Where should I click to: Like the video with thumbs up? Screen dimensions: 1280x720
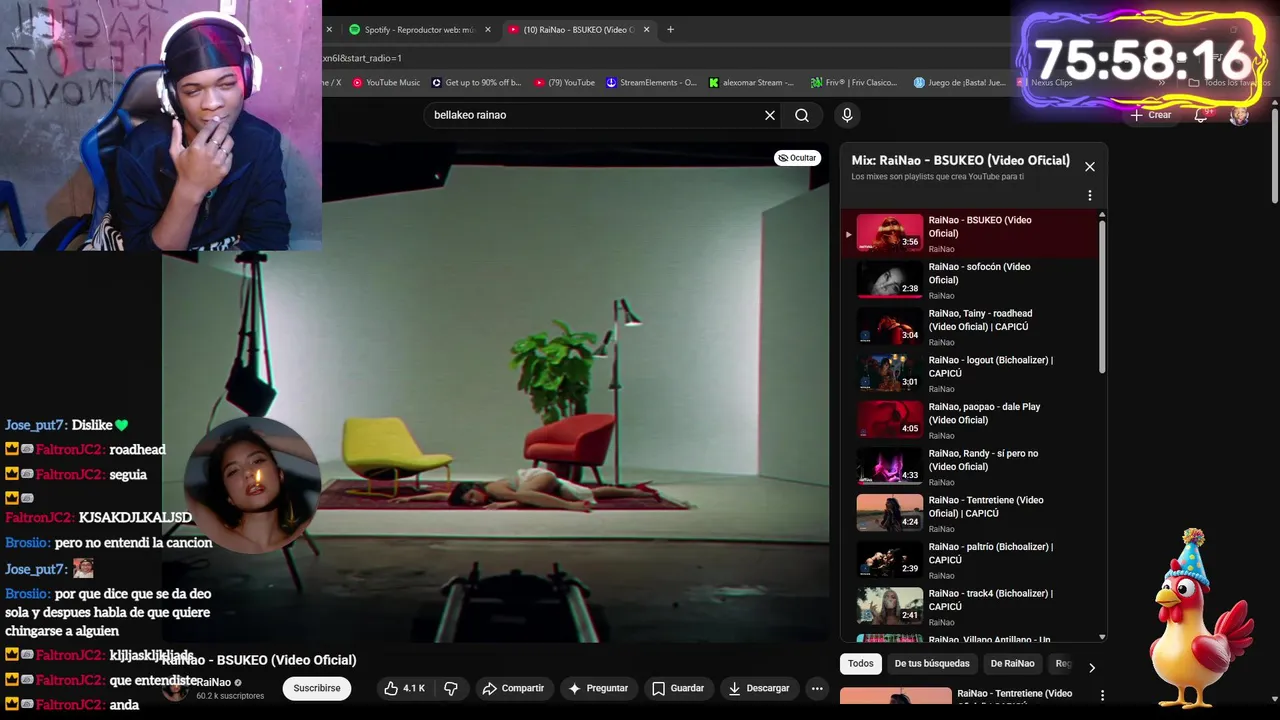tap(405, 688)
